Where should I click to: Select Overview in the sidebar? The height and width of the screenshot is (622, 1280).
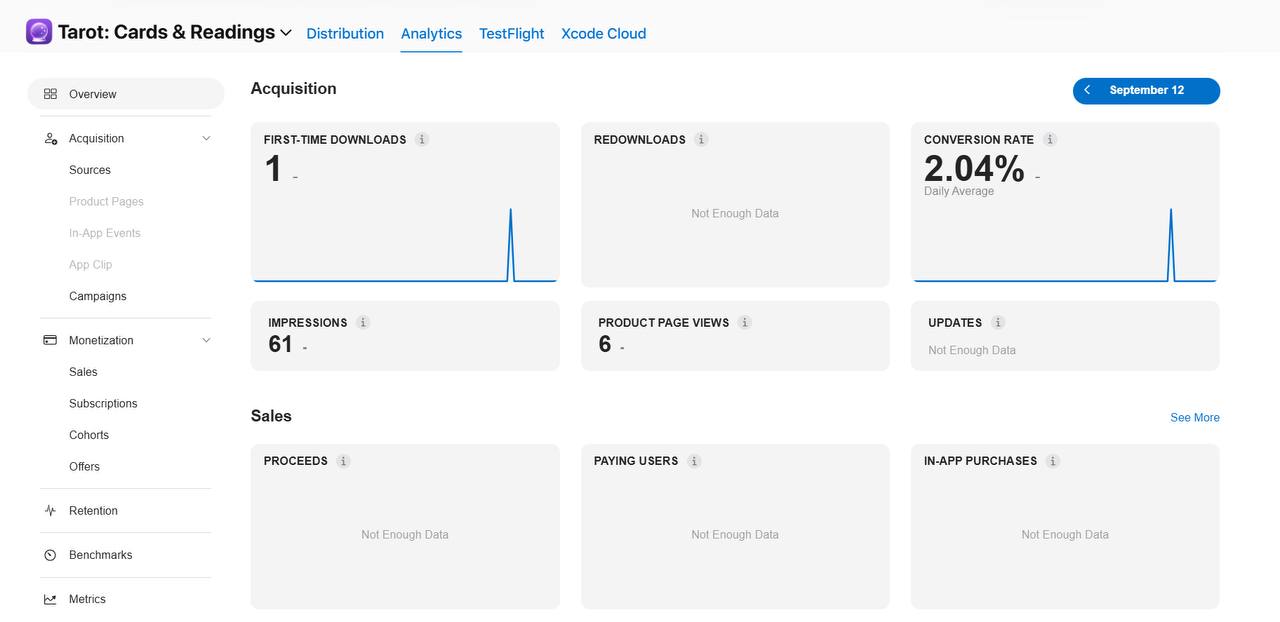(126, 94)
